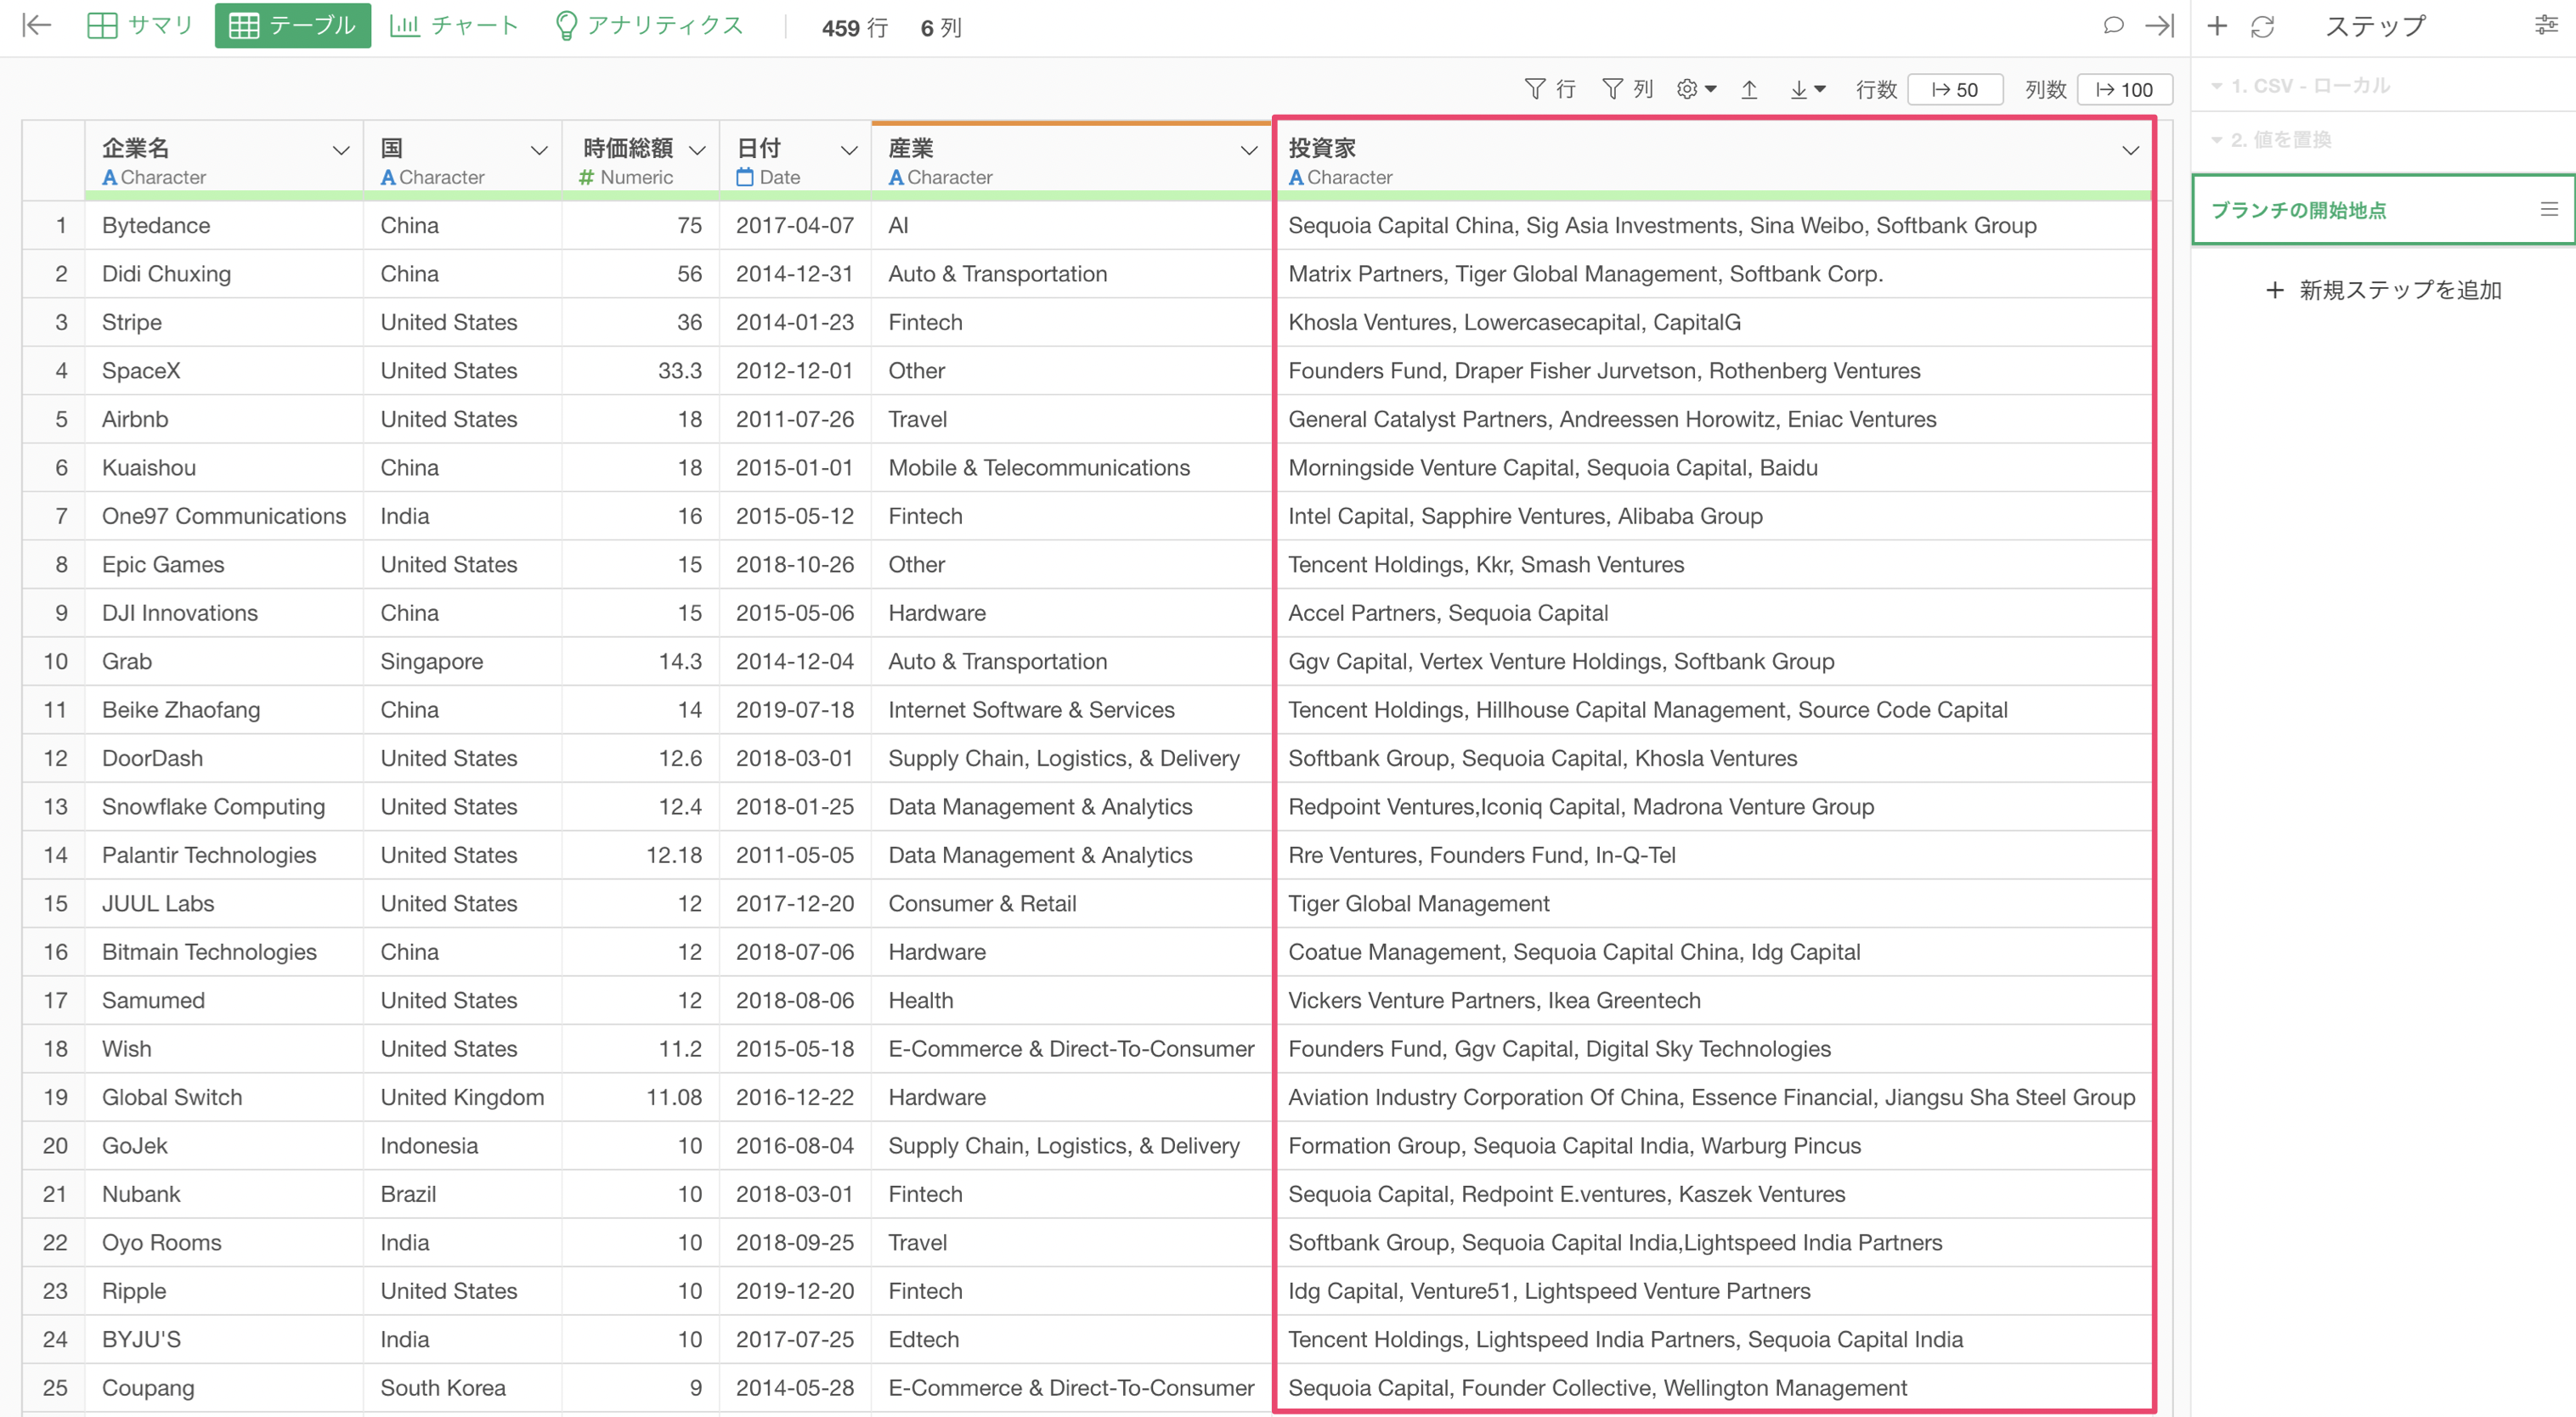Click the plus add step icon
The height and width of the screenshot is (1417, 2576).
pos(2217,26)
